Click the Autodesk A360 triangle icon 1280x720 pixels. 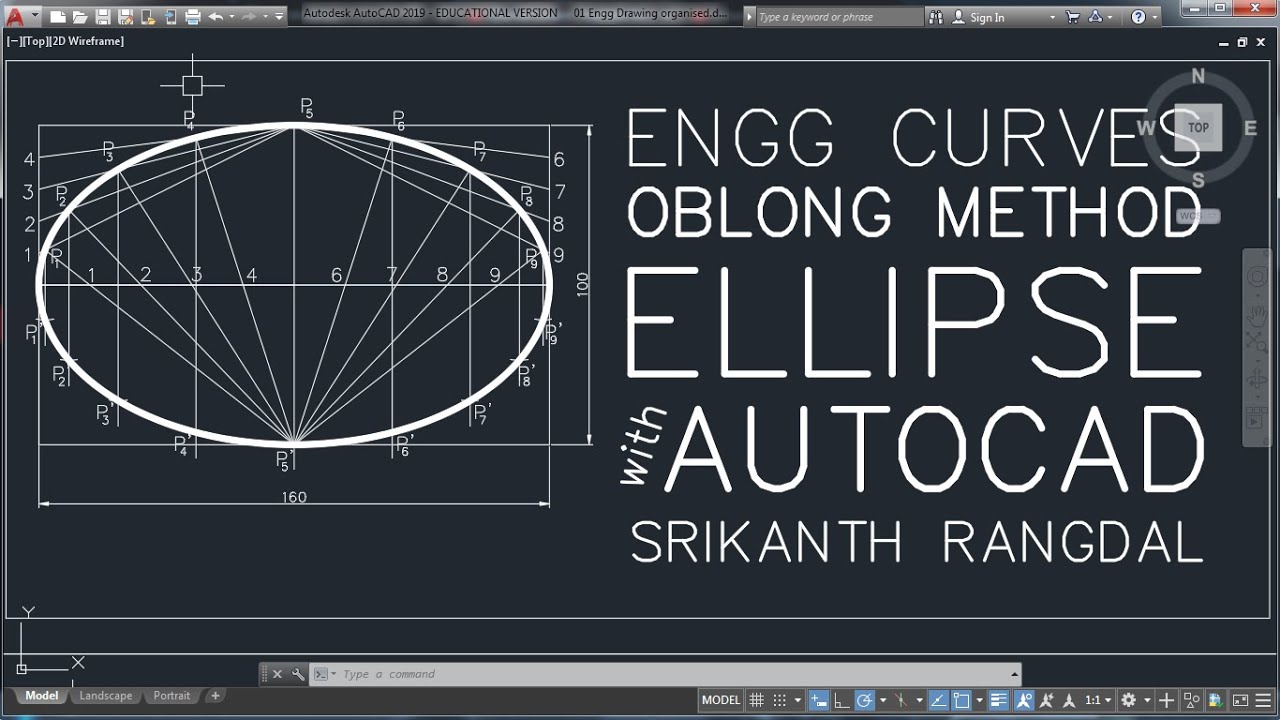[1095, 17]
